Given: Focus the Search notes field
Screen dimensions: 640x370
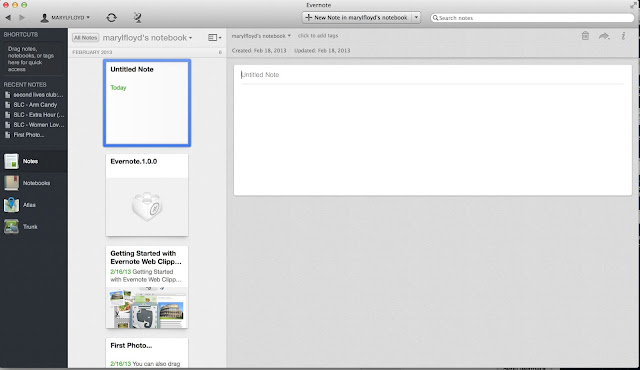Looking at the screenshot, I should [532, 18].
